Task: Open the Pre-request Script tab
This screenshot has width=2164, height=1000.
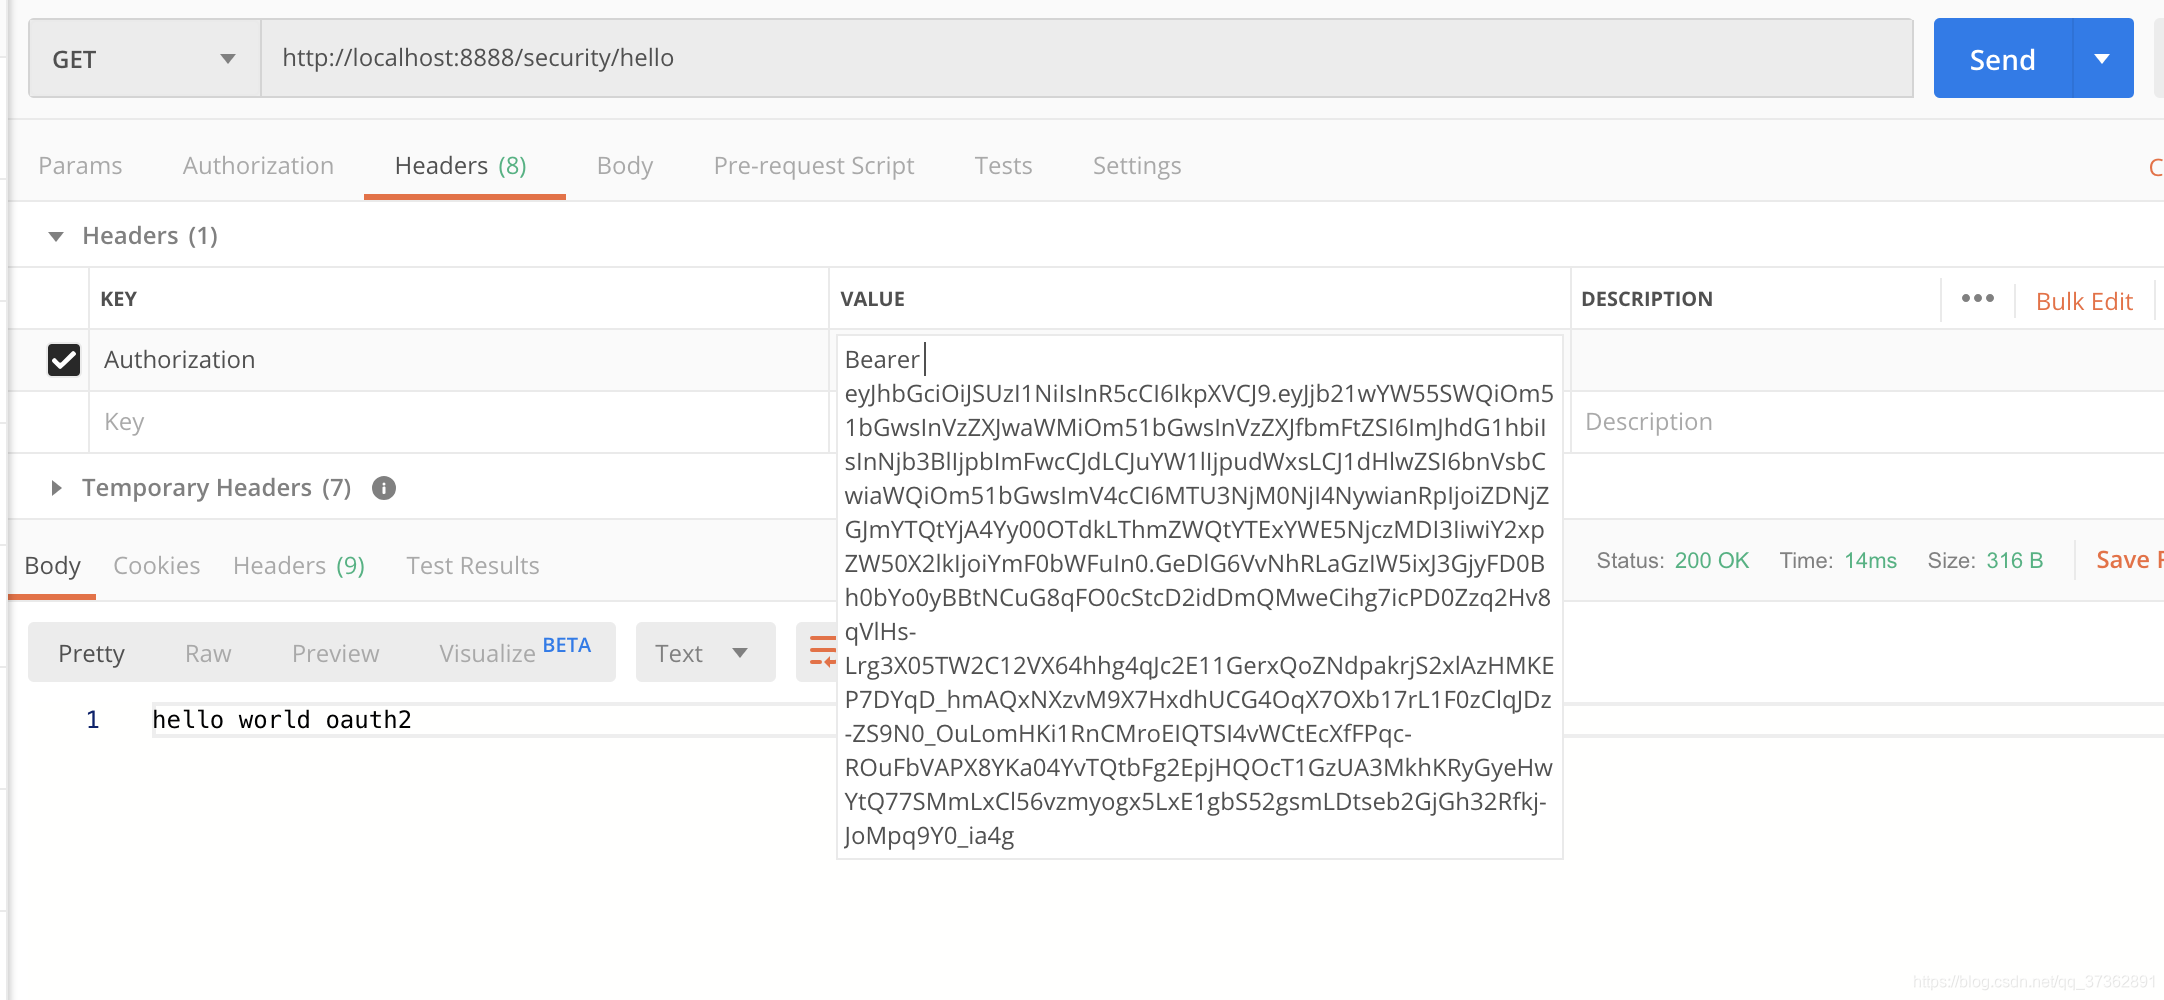Action: (814, 166)
